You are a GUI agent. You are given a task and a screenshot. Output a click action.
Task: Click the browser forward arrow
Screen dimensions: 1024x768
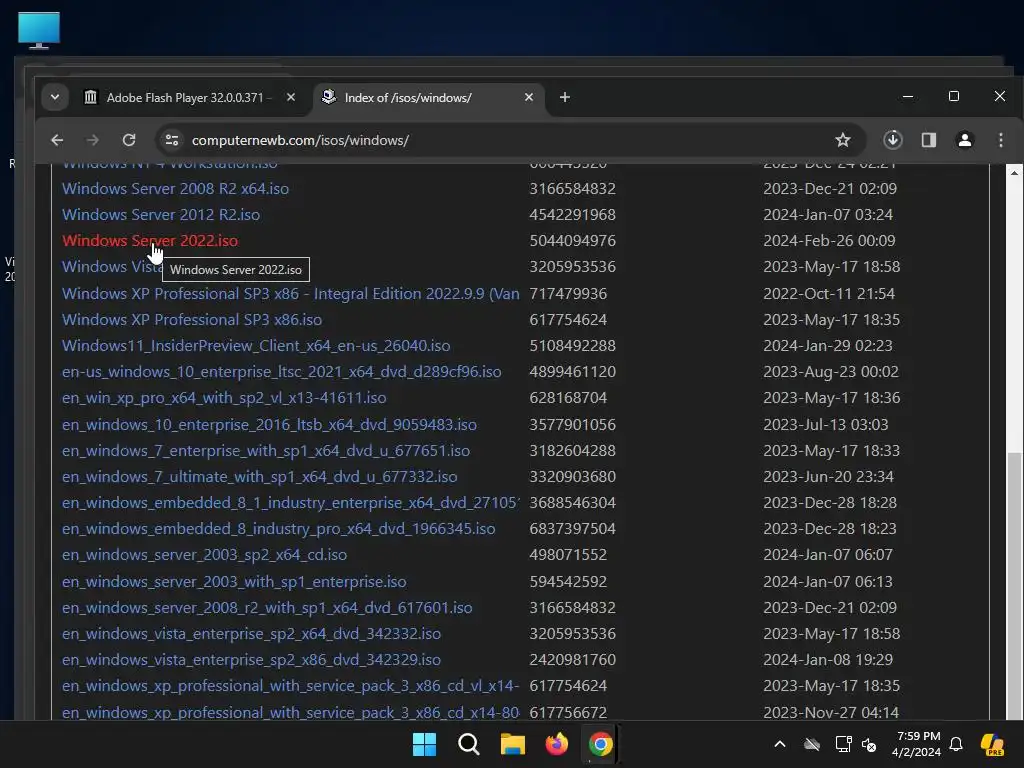[x=93, y=140]
